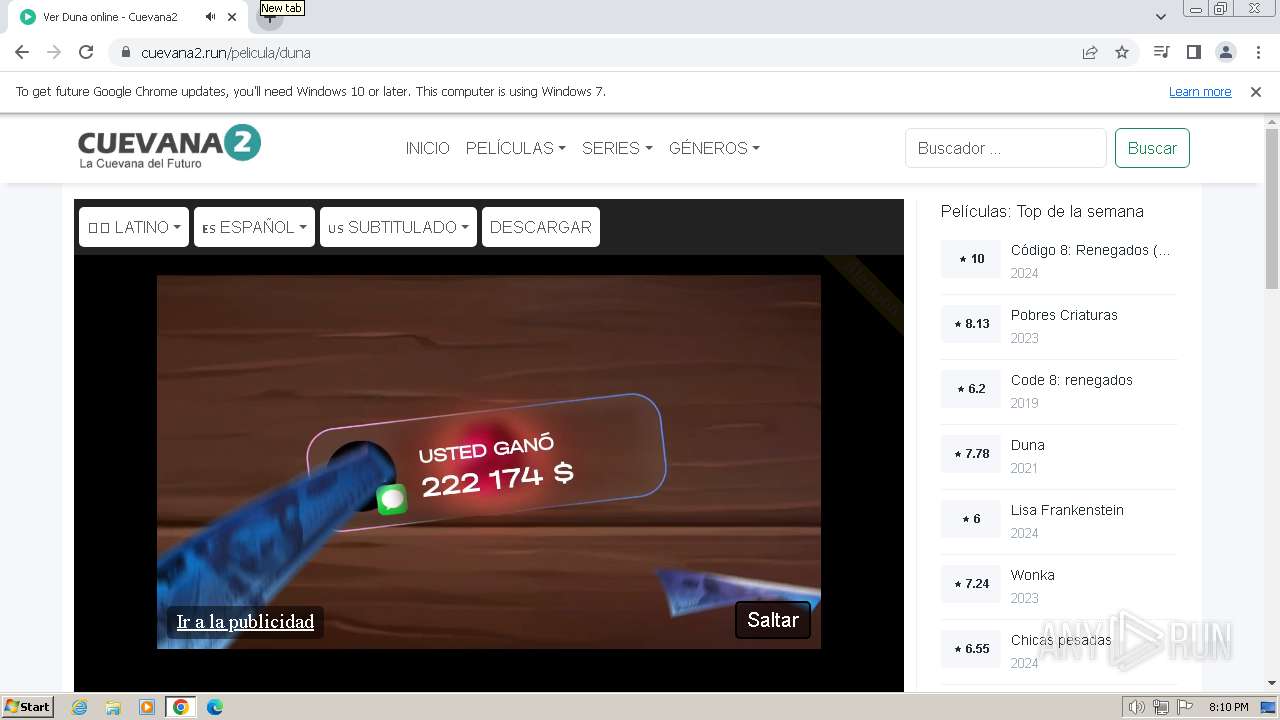Go forward with browser forward arrow
The height and width of the screenshot is (720, 1280).
click(54, 52)
